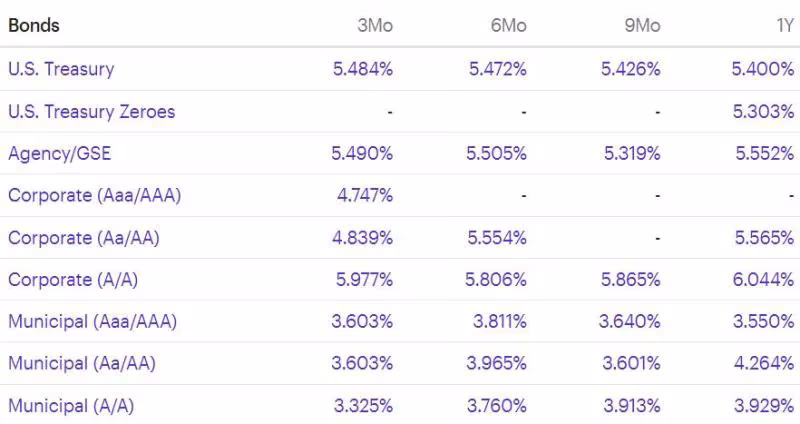The image size is (800, 424).
Task: Click the 9Mo column header
Action: pos(642,26)
